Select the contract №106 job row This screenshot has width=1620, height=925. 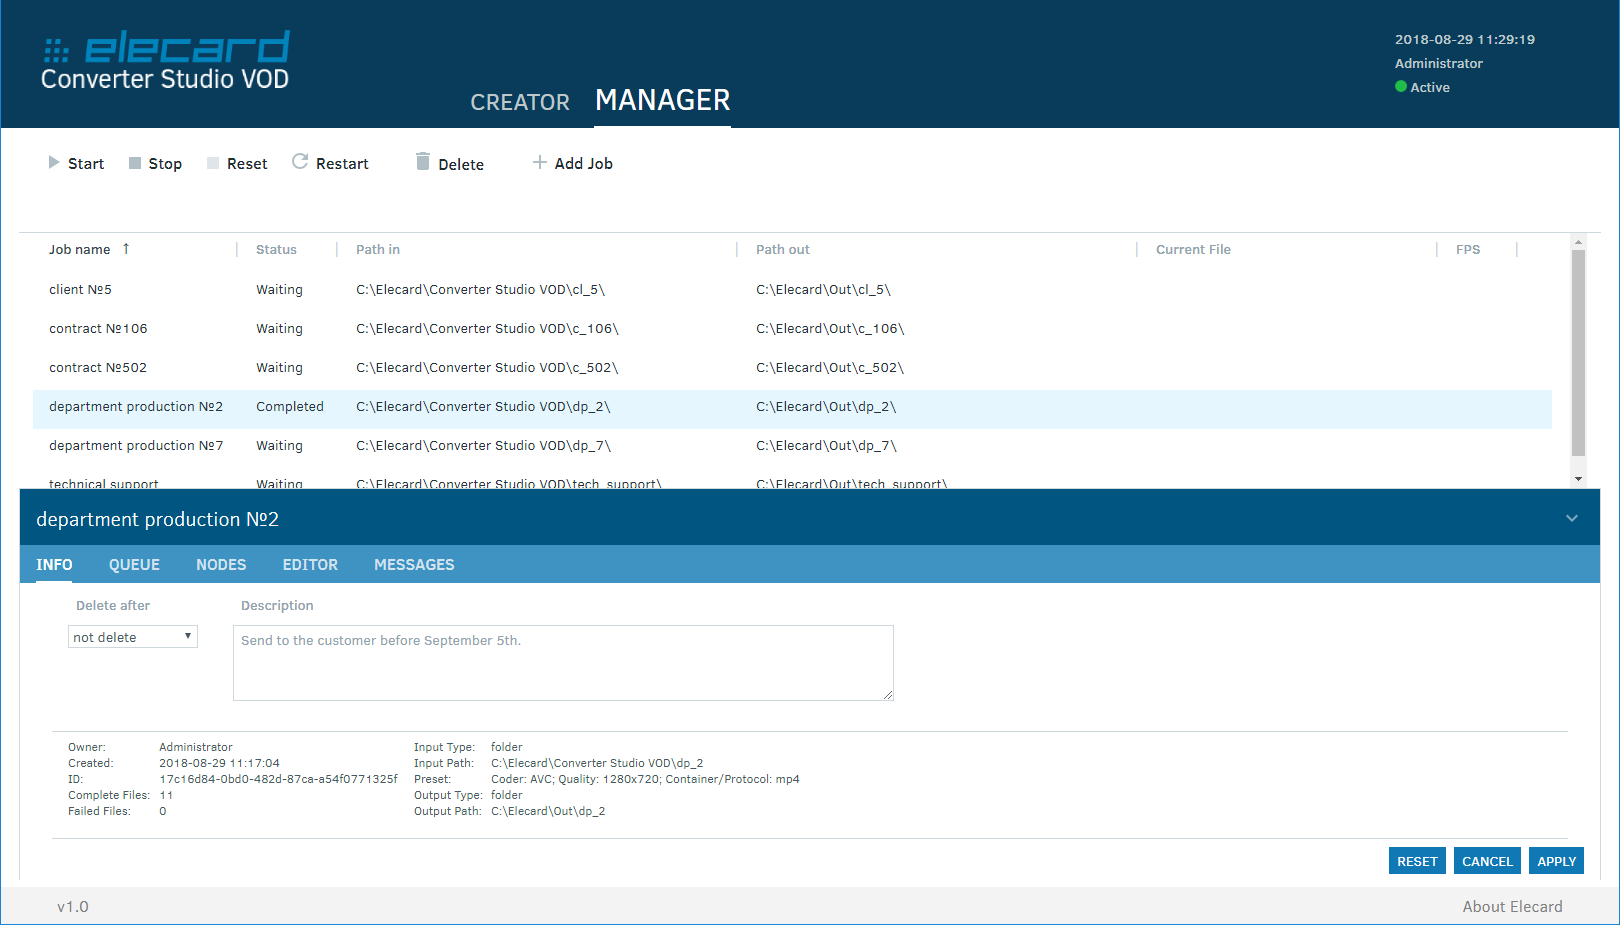tap(98, 329)
